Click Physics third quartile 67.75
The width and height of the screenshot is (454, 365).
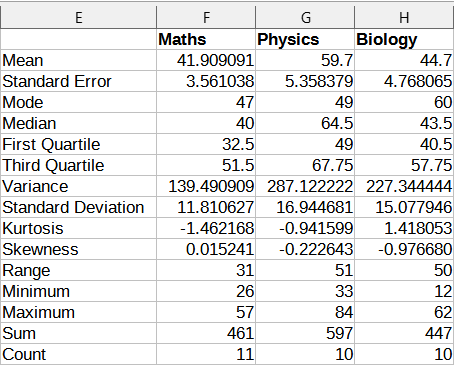[x=305, y=165]
